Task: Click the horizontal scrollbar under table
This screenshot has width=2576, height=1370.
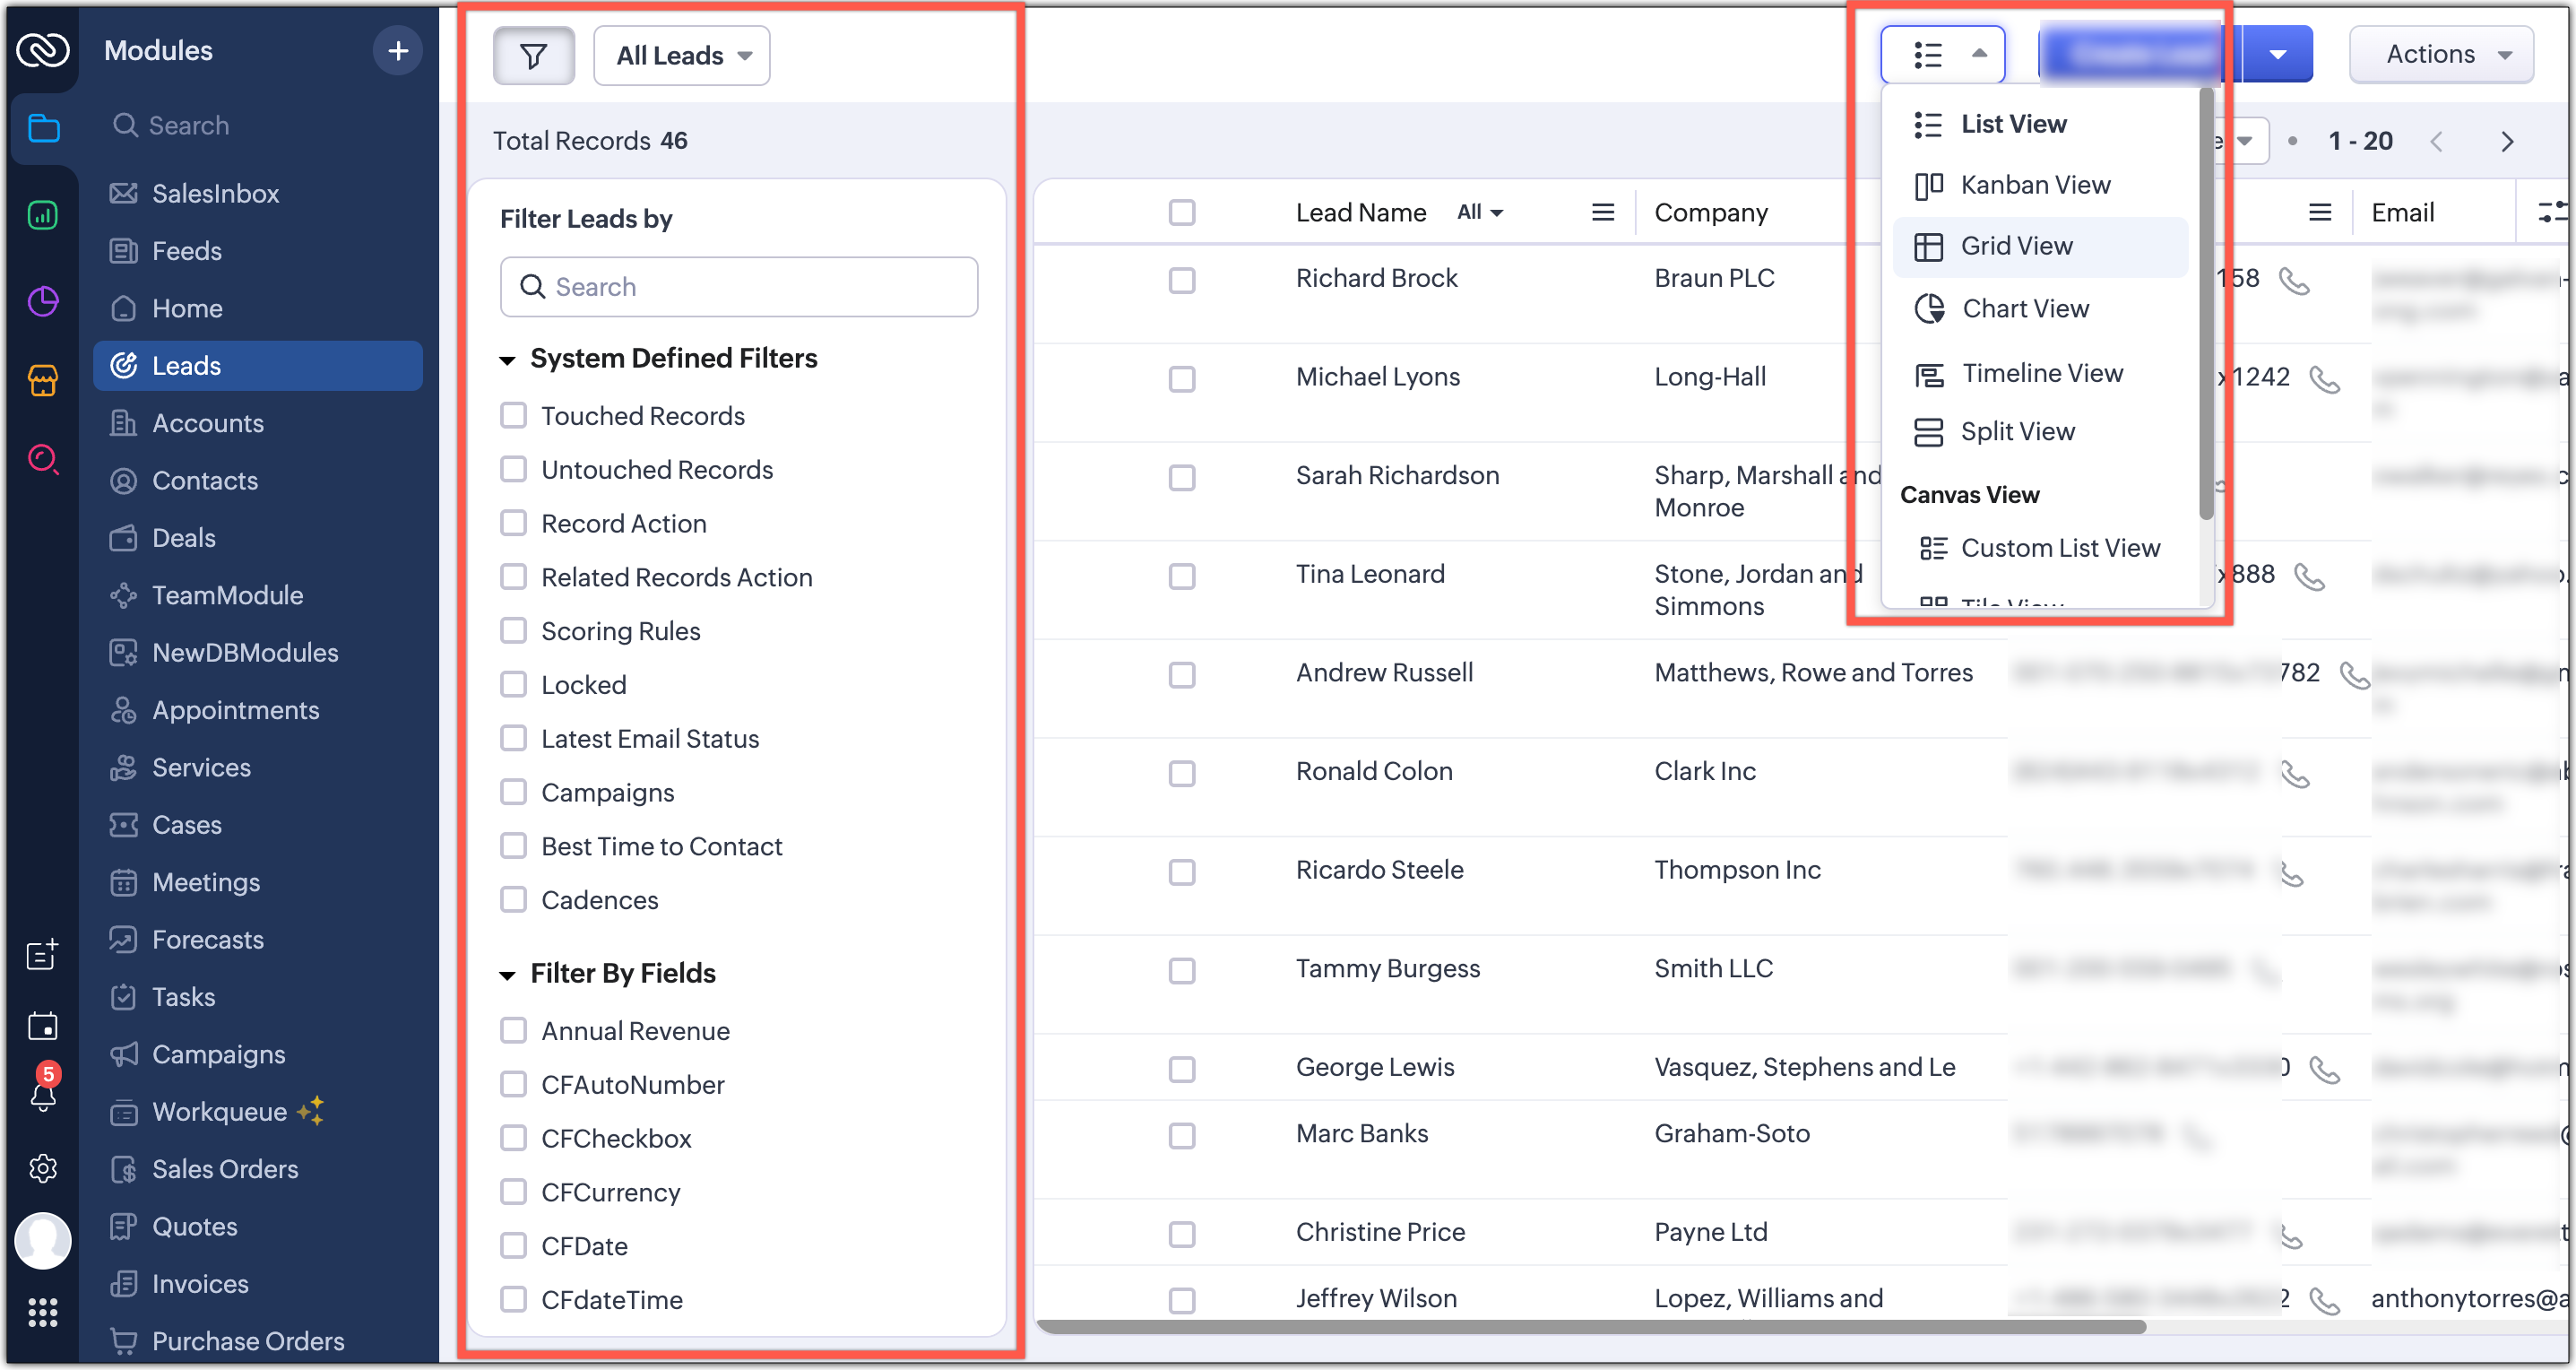Action: tap(1590, 1327)
